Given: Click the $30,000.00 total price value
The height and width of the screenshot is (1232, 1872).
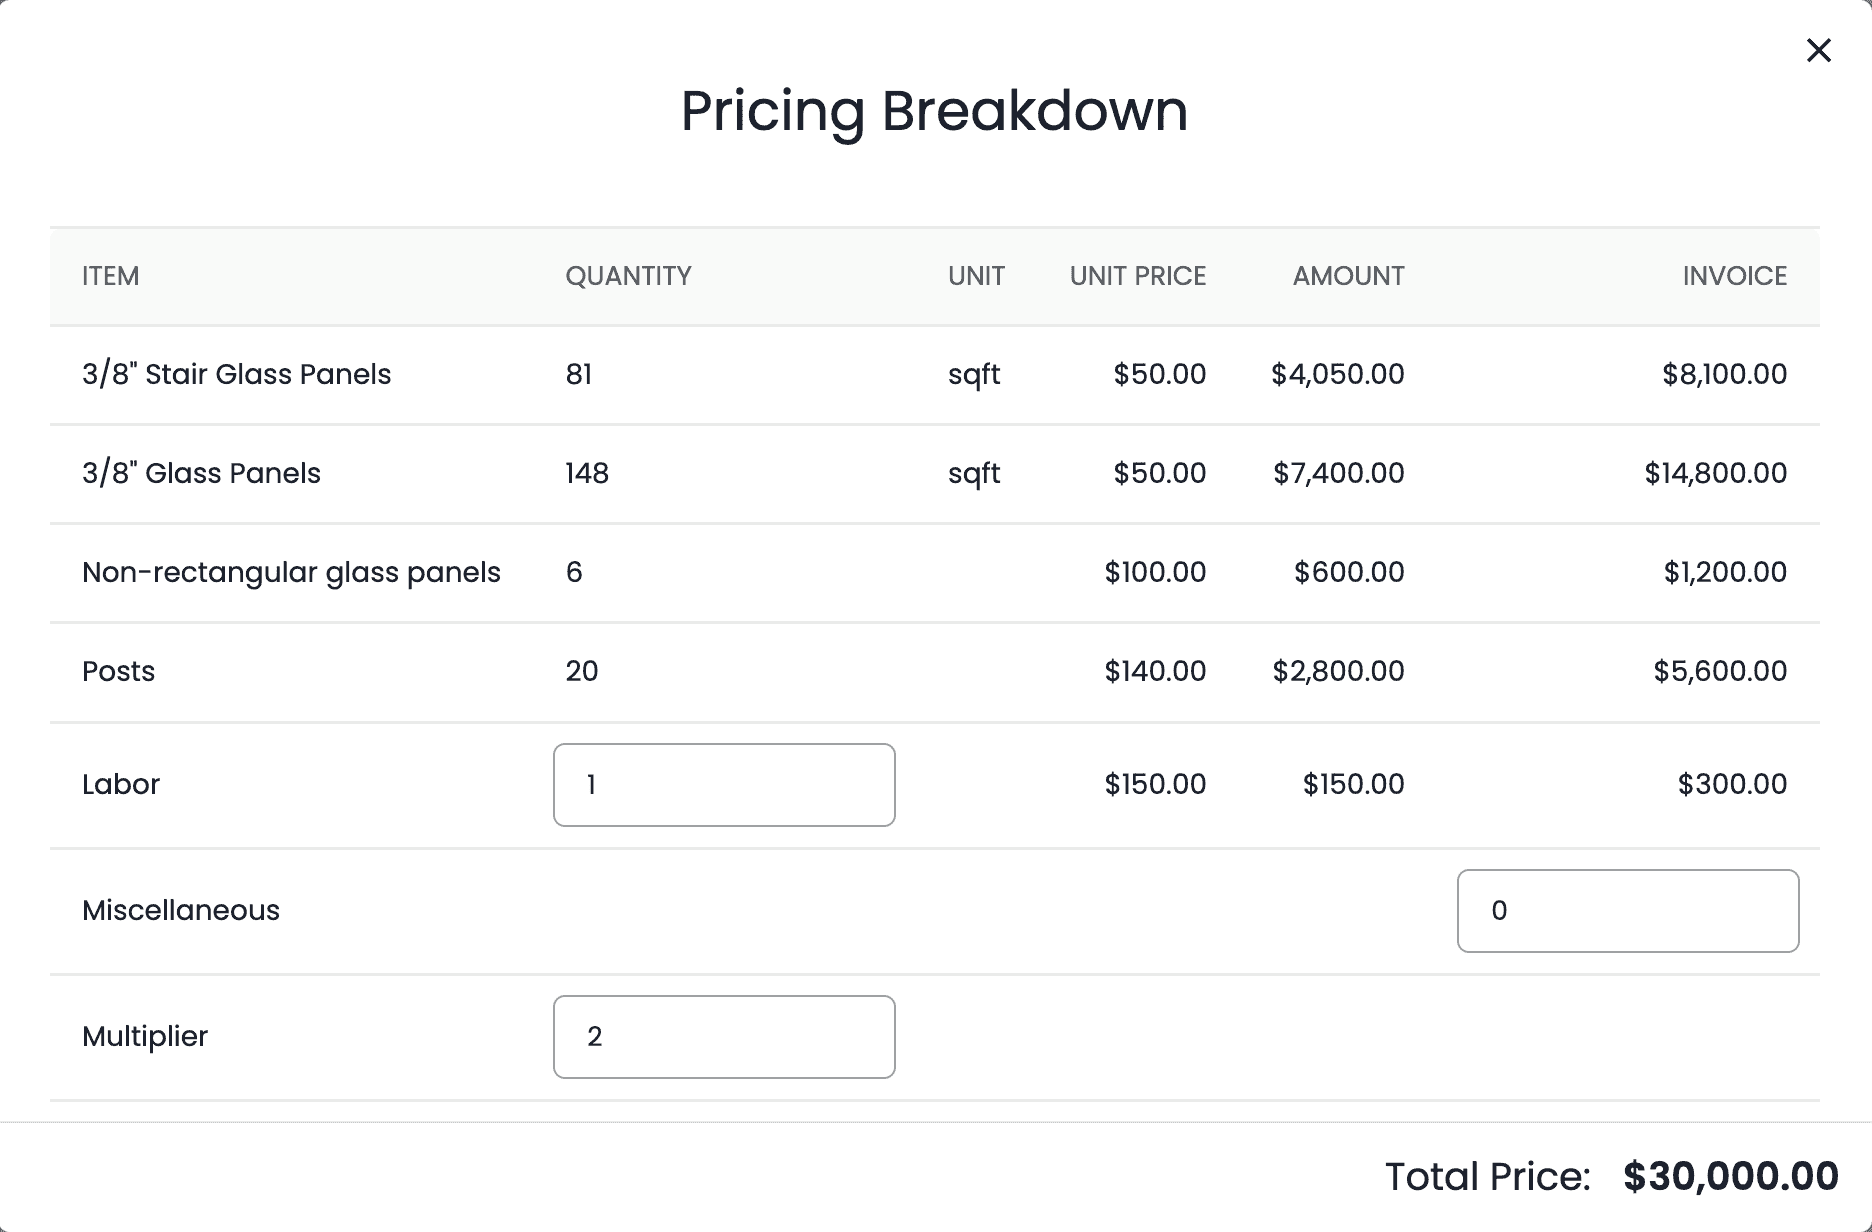Looking at the screenshot, I should [1730, 1176].
